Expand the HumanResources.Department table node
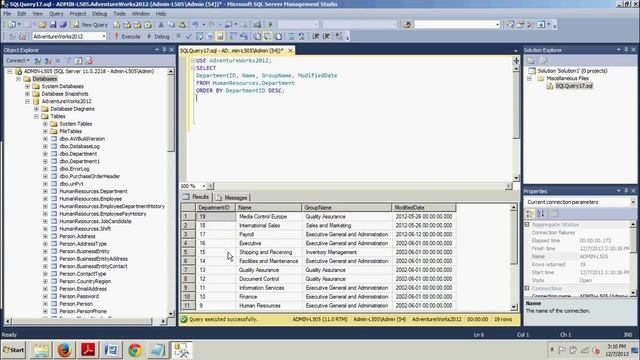 tap(45, 191)
